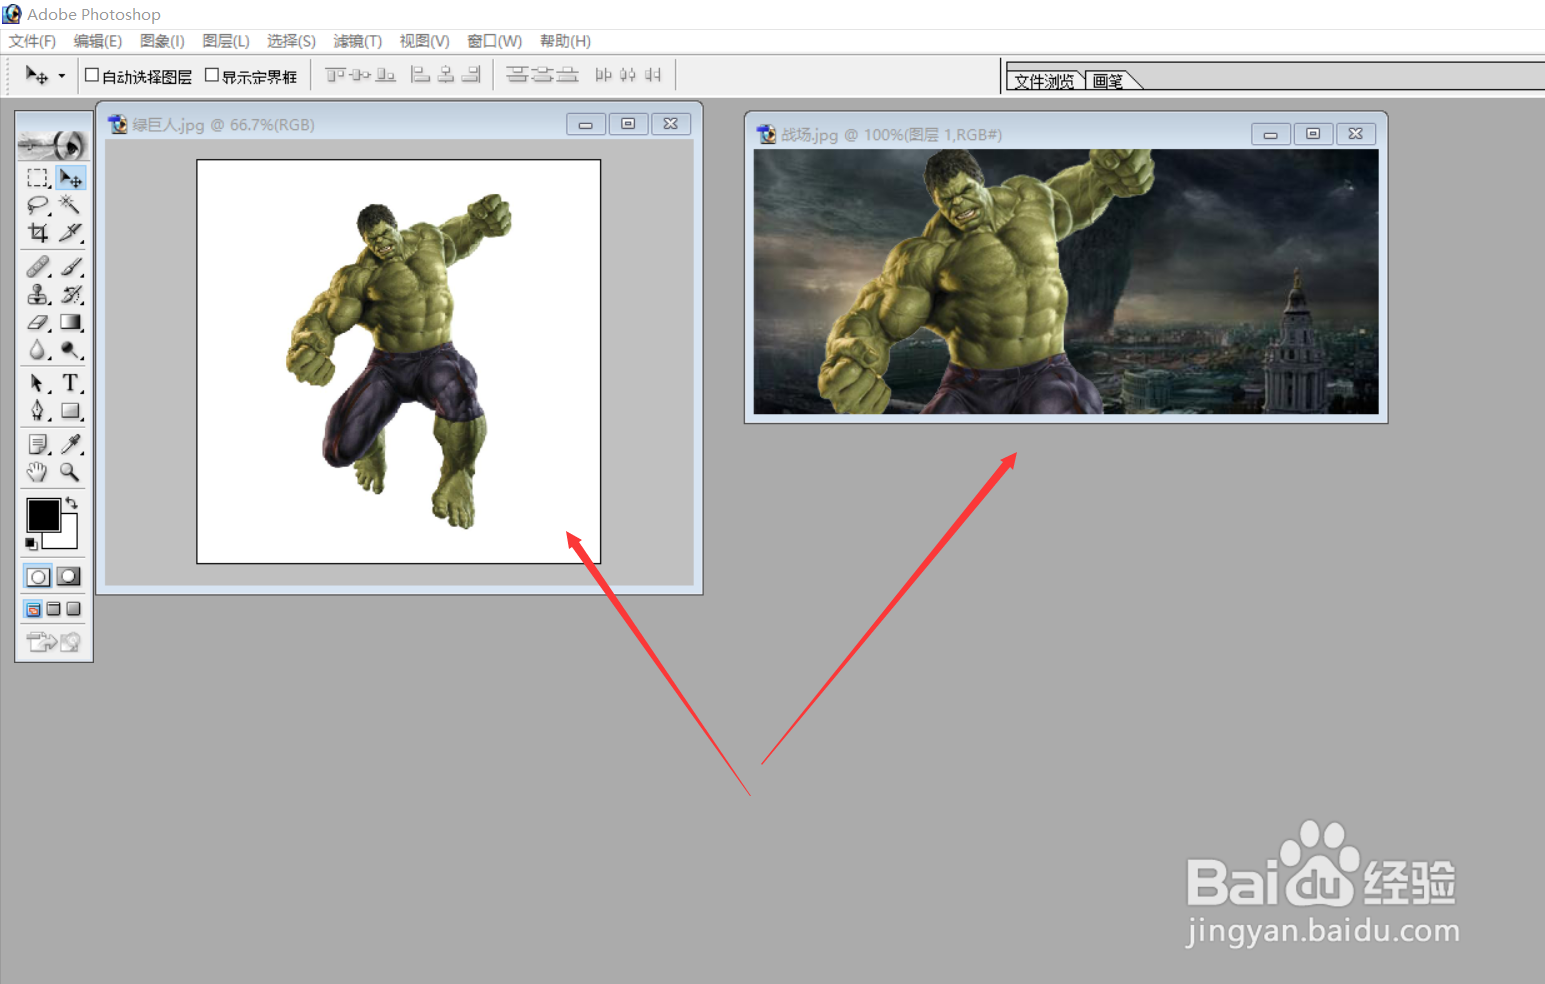This screenshot has height=984, width=1545.
Task: Select the Slice tool
Action: (71, 233)
